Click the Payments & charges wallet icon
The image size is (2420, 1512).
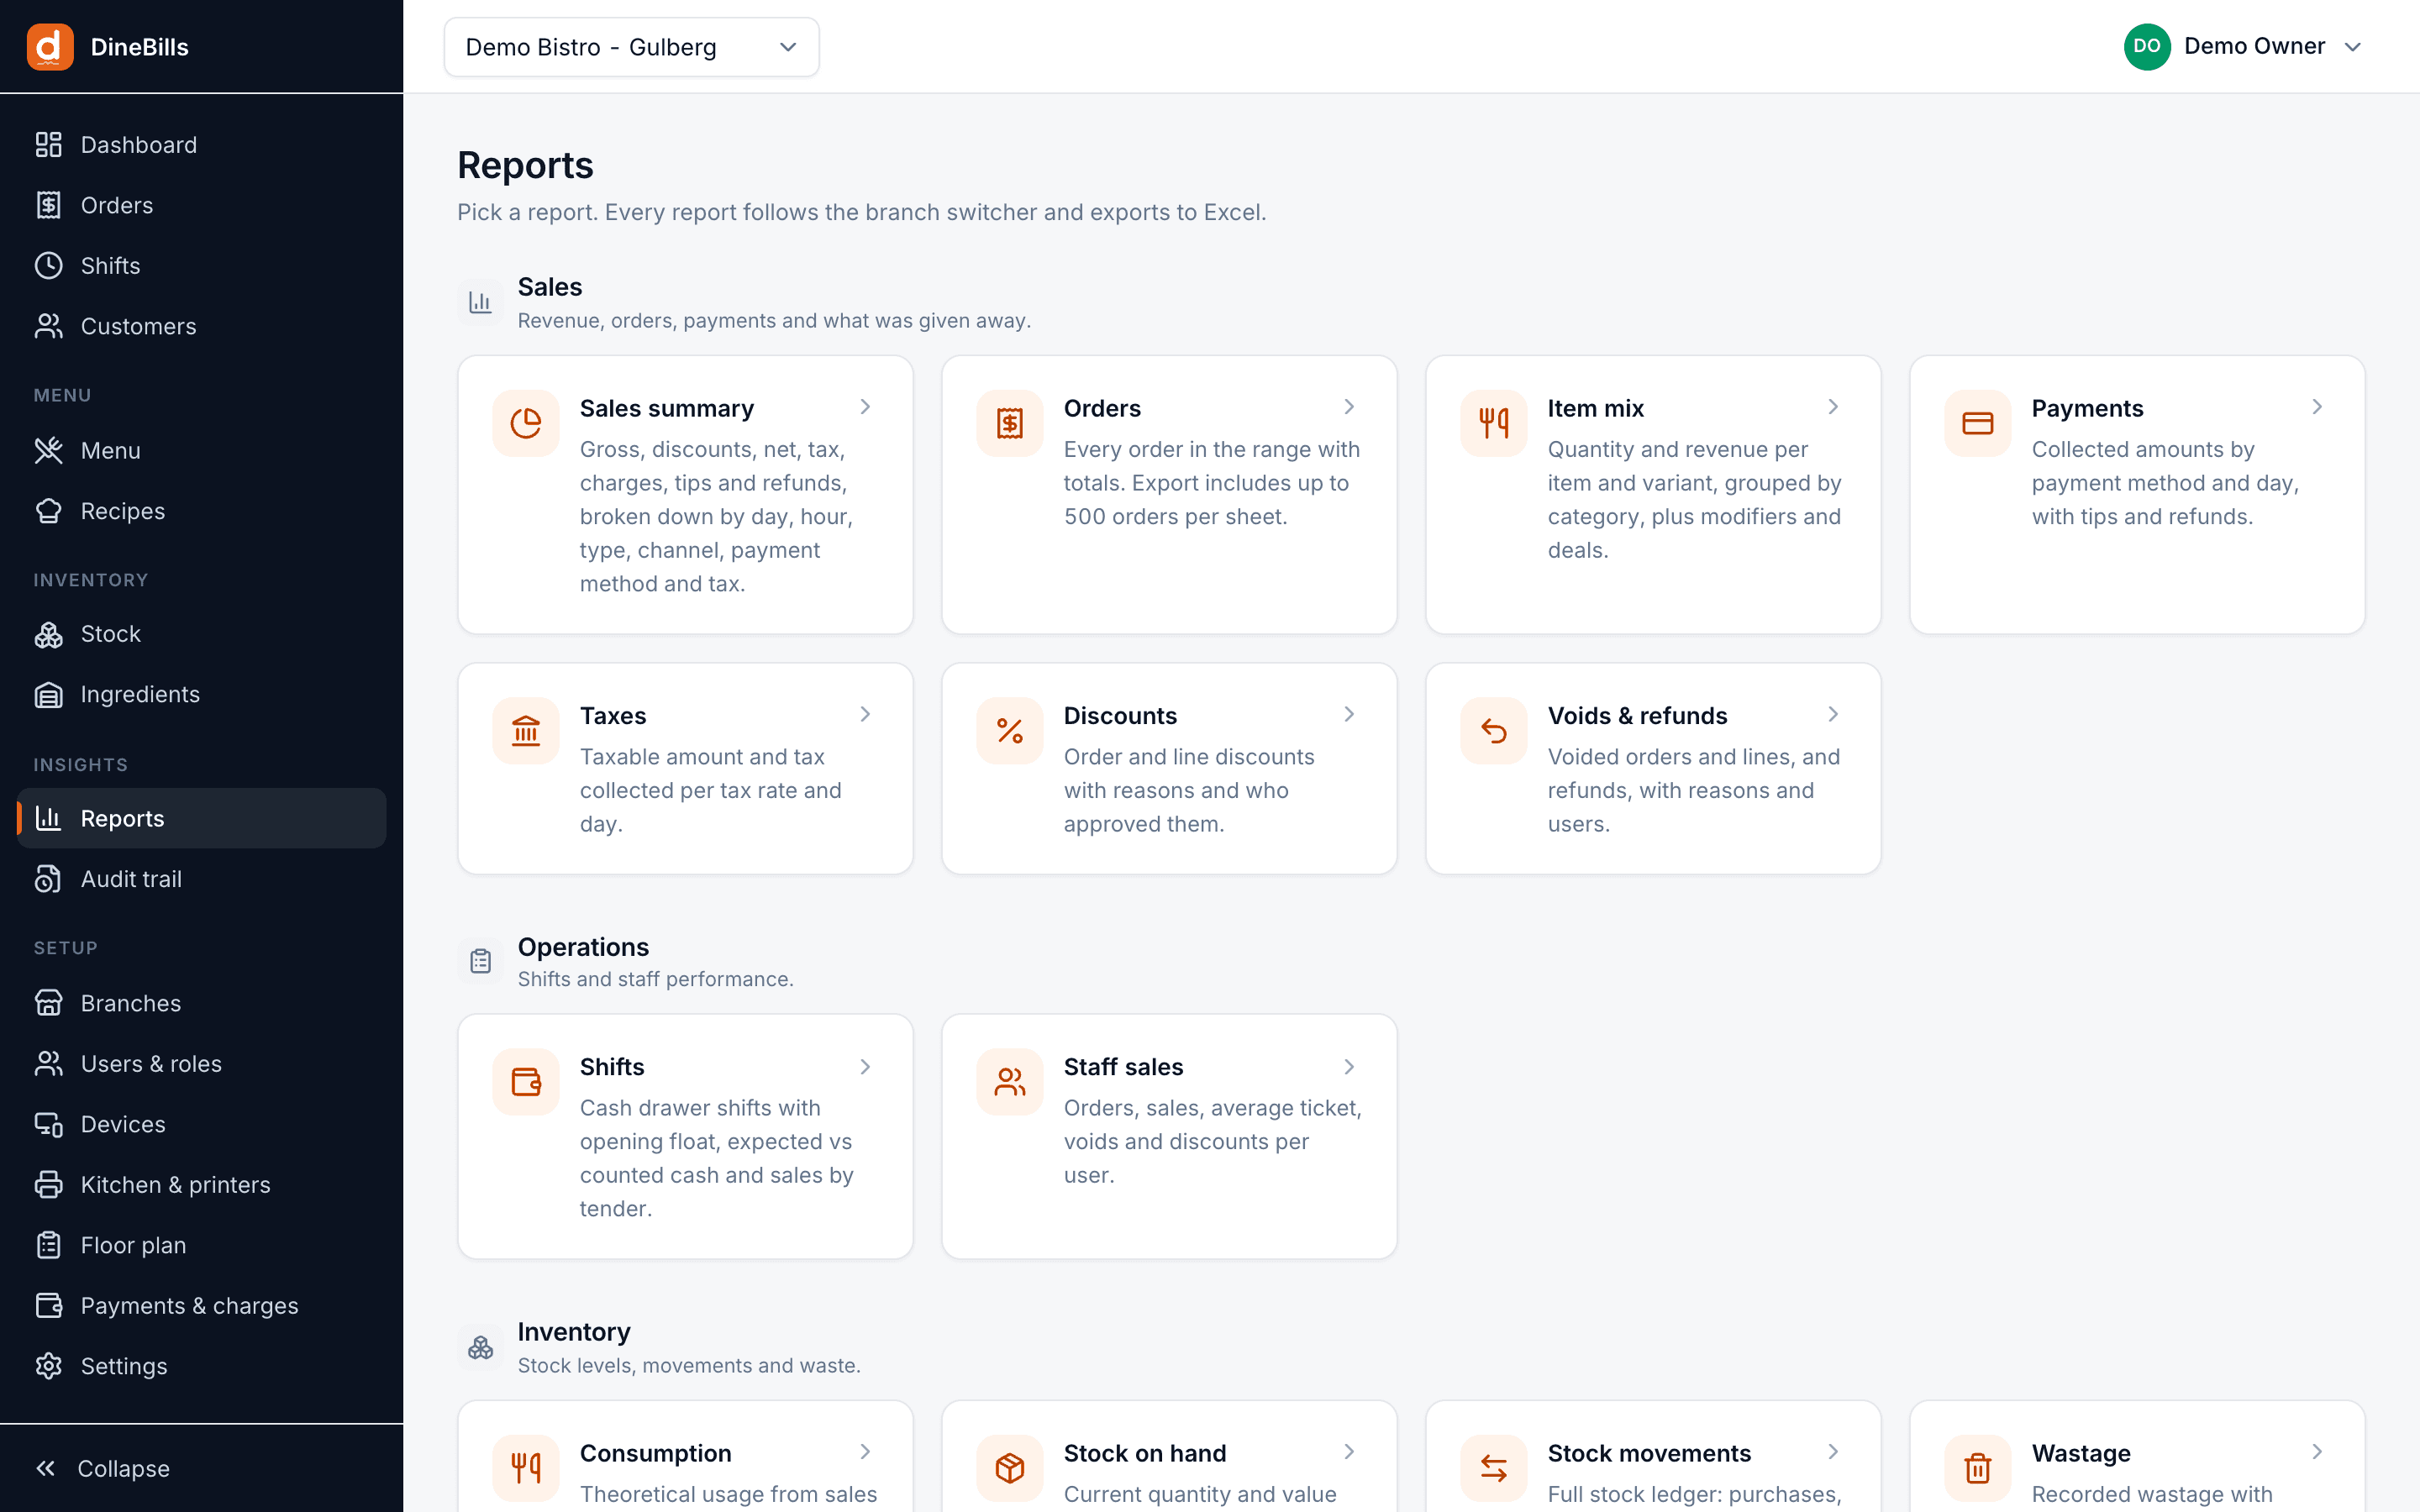pyautogui.click(x=49, y=1306)
